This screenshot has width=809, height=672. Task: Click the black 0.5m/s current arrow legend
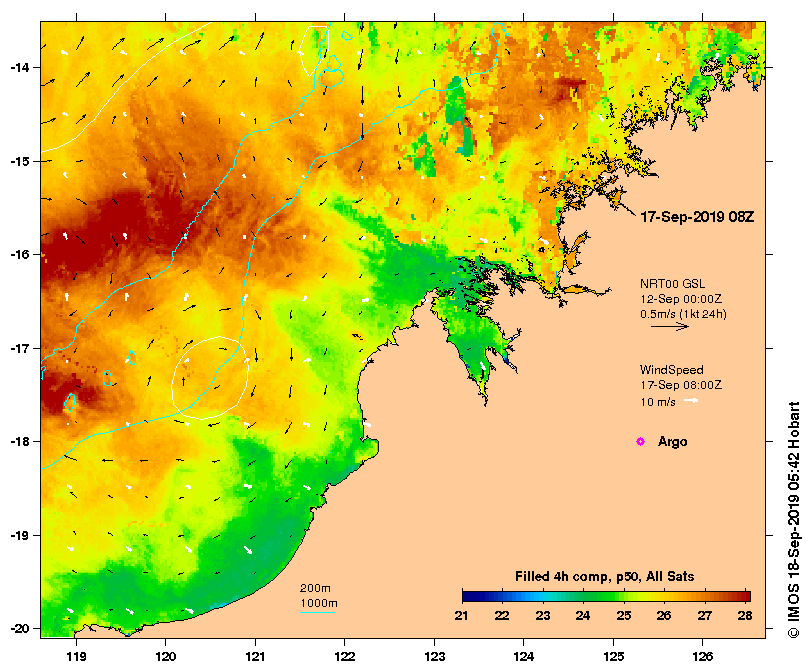click(670, 326)
